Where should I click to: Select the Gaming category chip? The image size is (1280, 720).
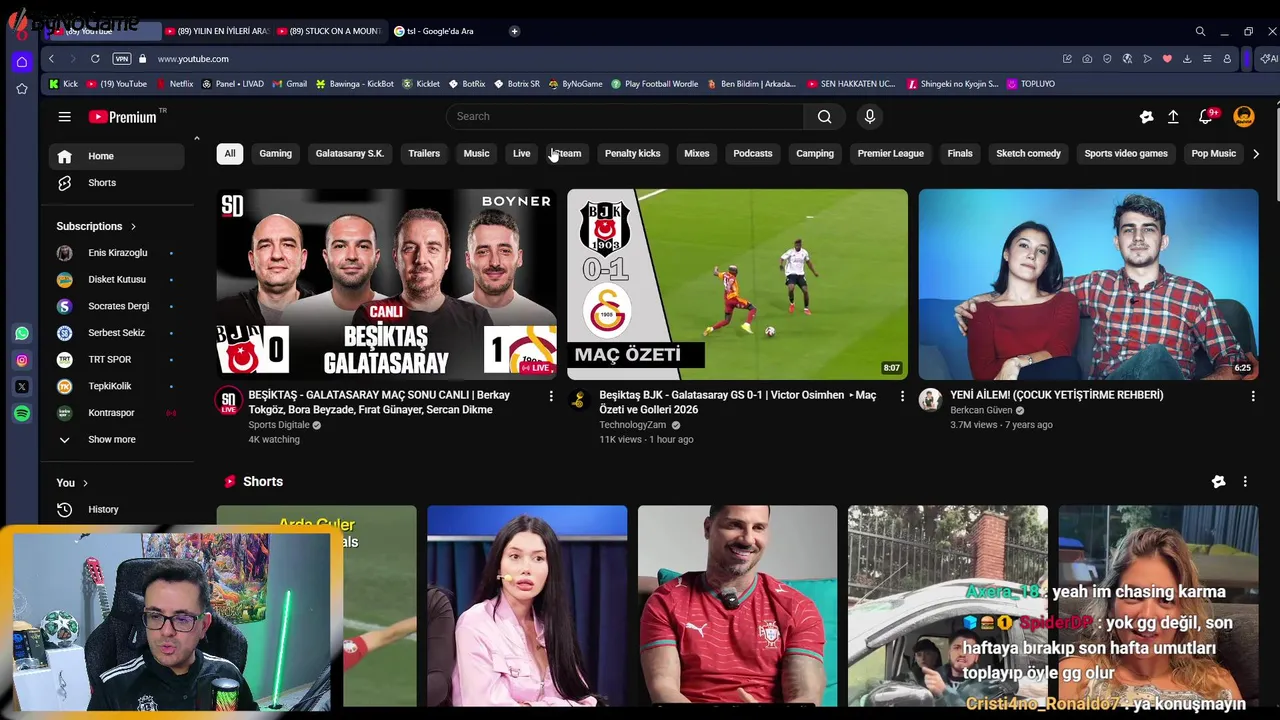pyautogui.click(x=275, y=154)
